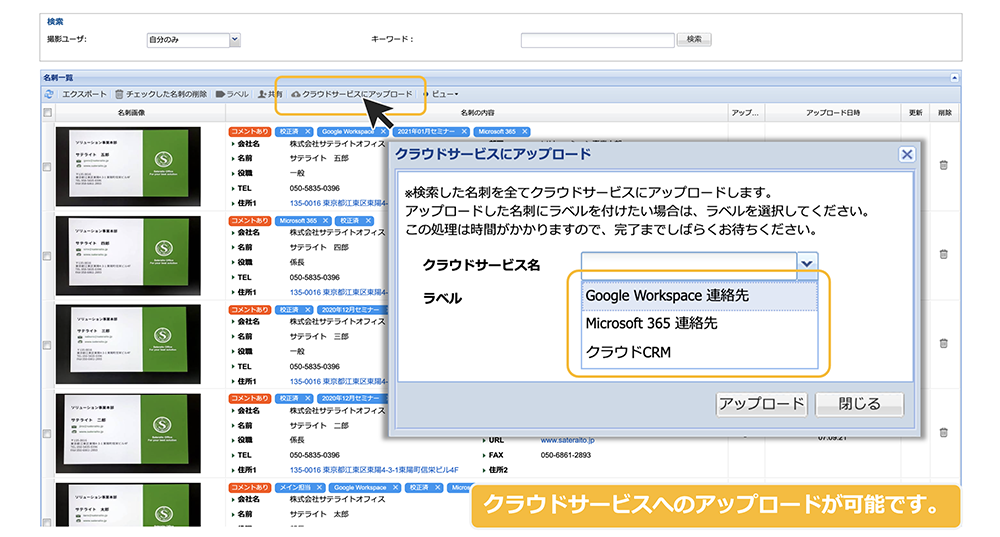Sort by 名刺画像 column header

tap(131, 113)
